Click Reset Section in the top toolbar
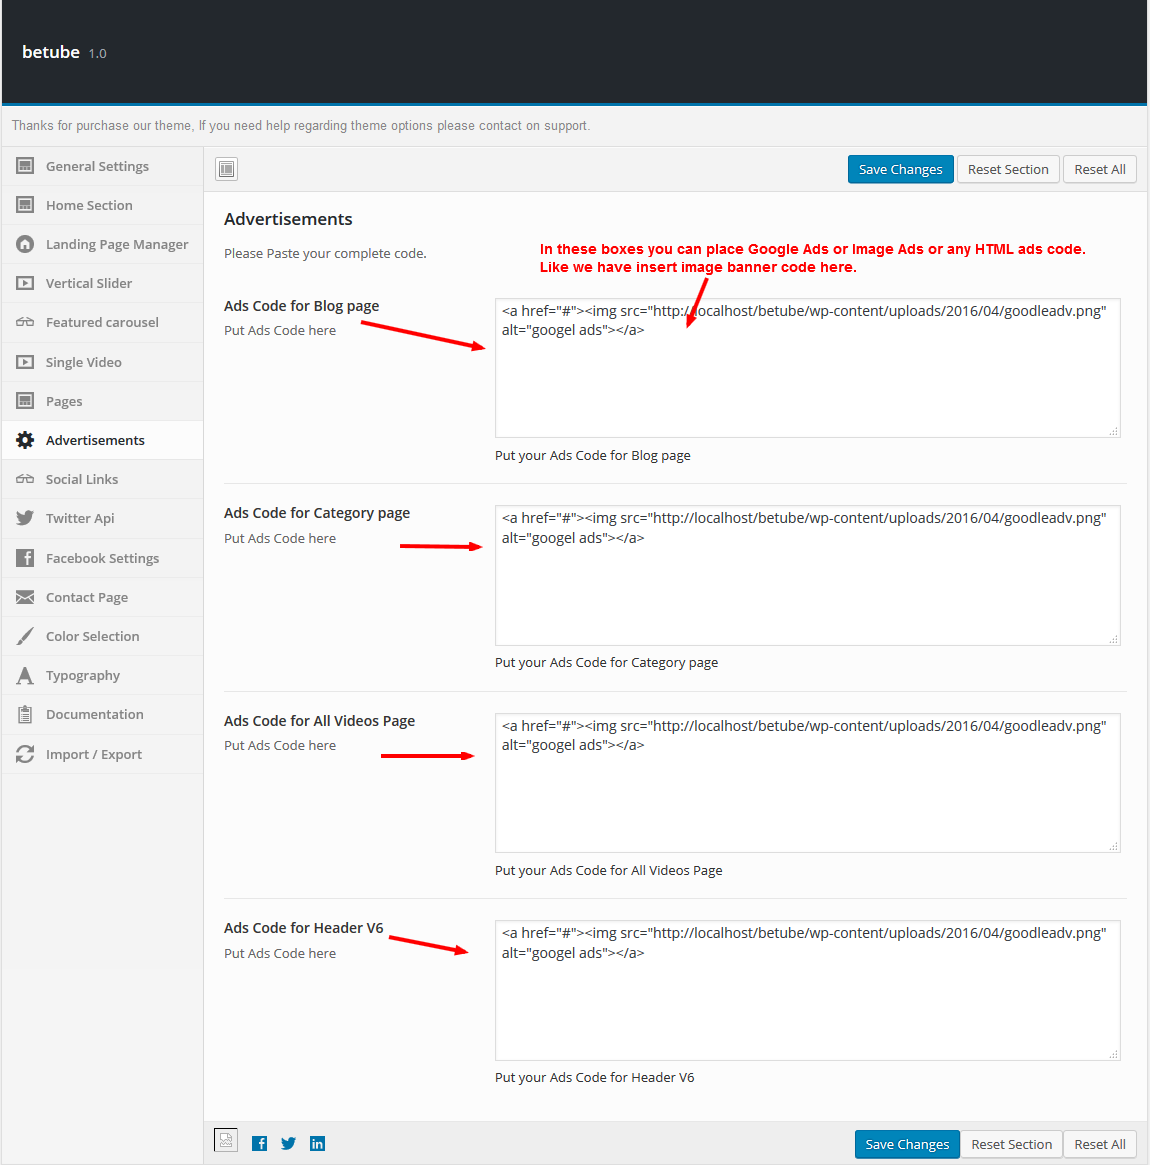 pyautogui.click(x=1008, y=169)
